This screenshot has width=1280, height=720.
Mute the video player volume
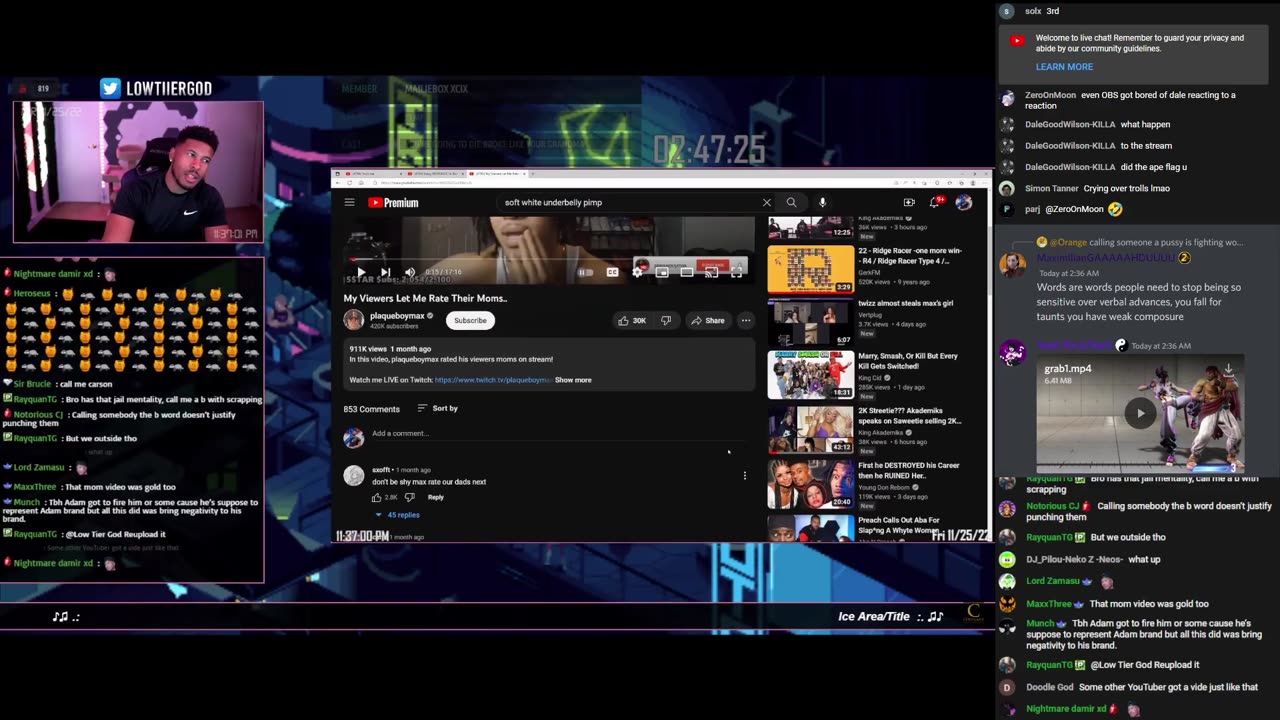(410, 272)
